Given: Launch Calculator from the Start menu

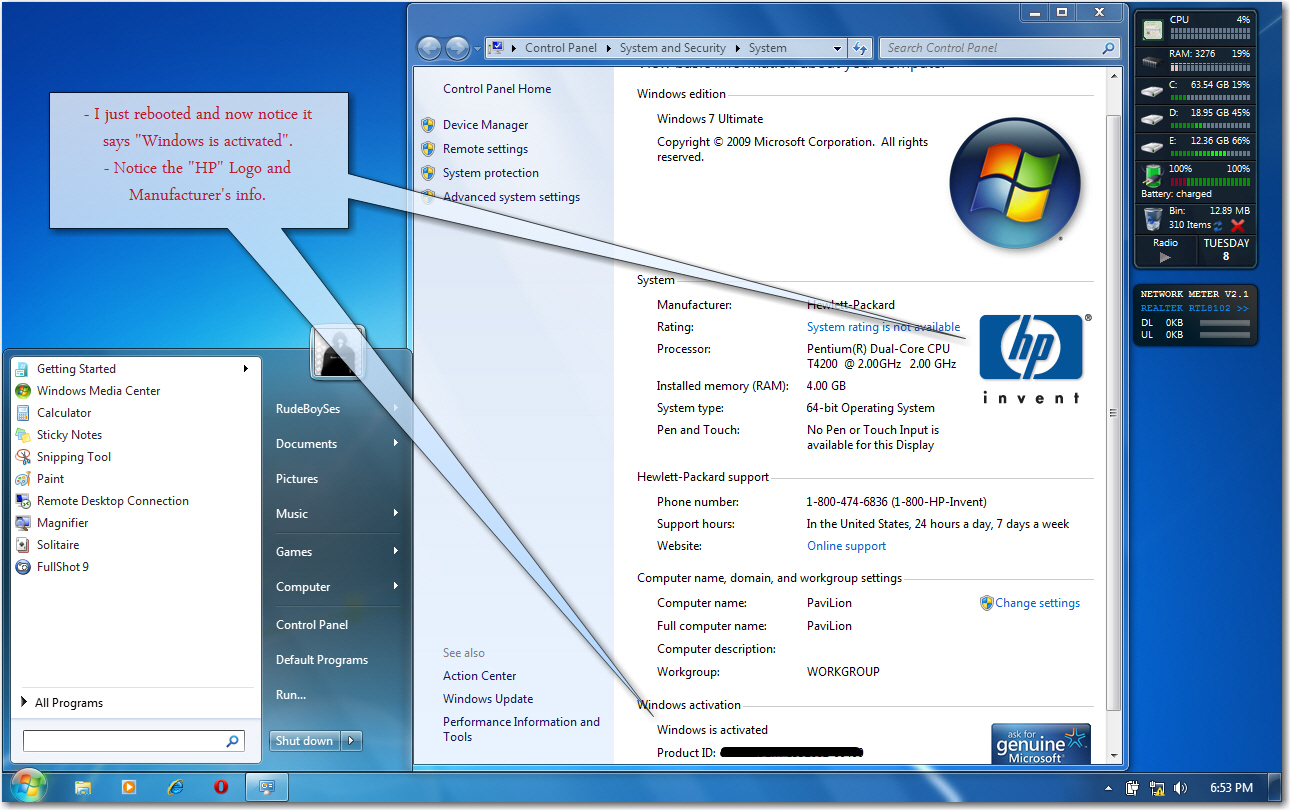Looking at the screenshot, I should point(64,413).
